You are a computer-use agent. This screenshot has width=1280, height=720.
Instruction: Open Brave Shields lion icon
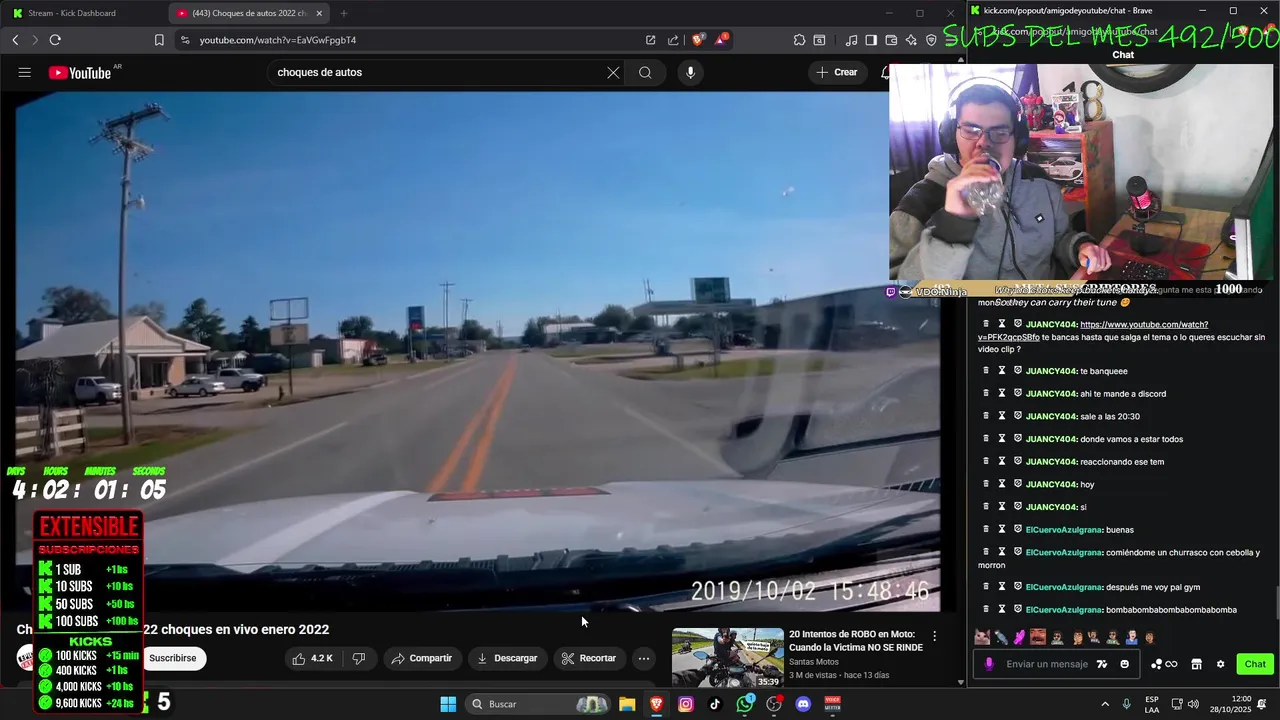[698, 40]
